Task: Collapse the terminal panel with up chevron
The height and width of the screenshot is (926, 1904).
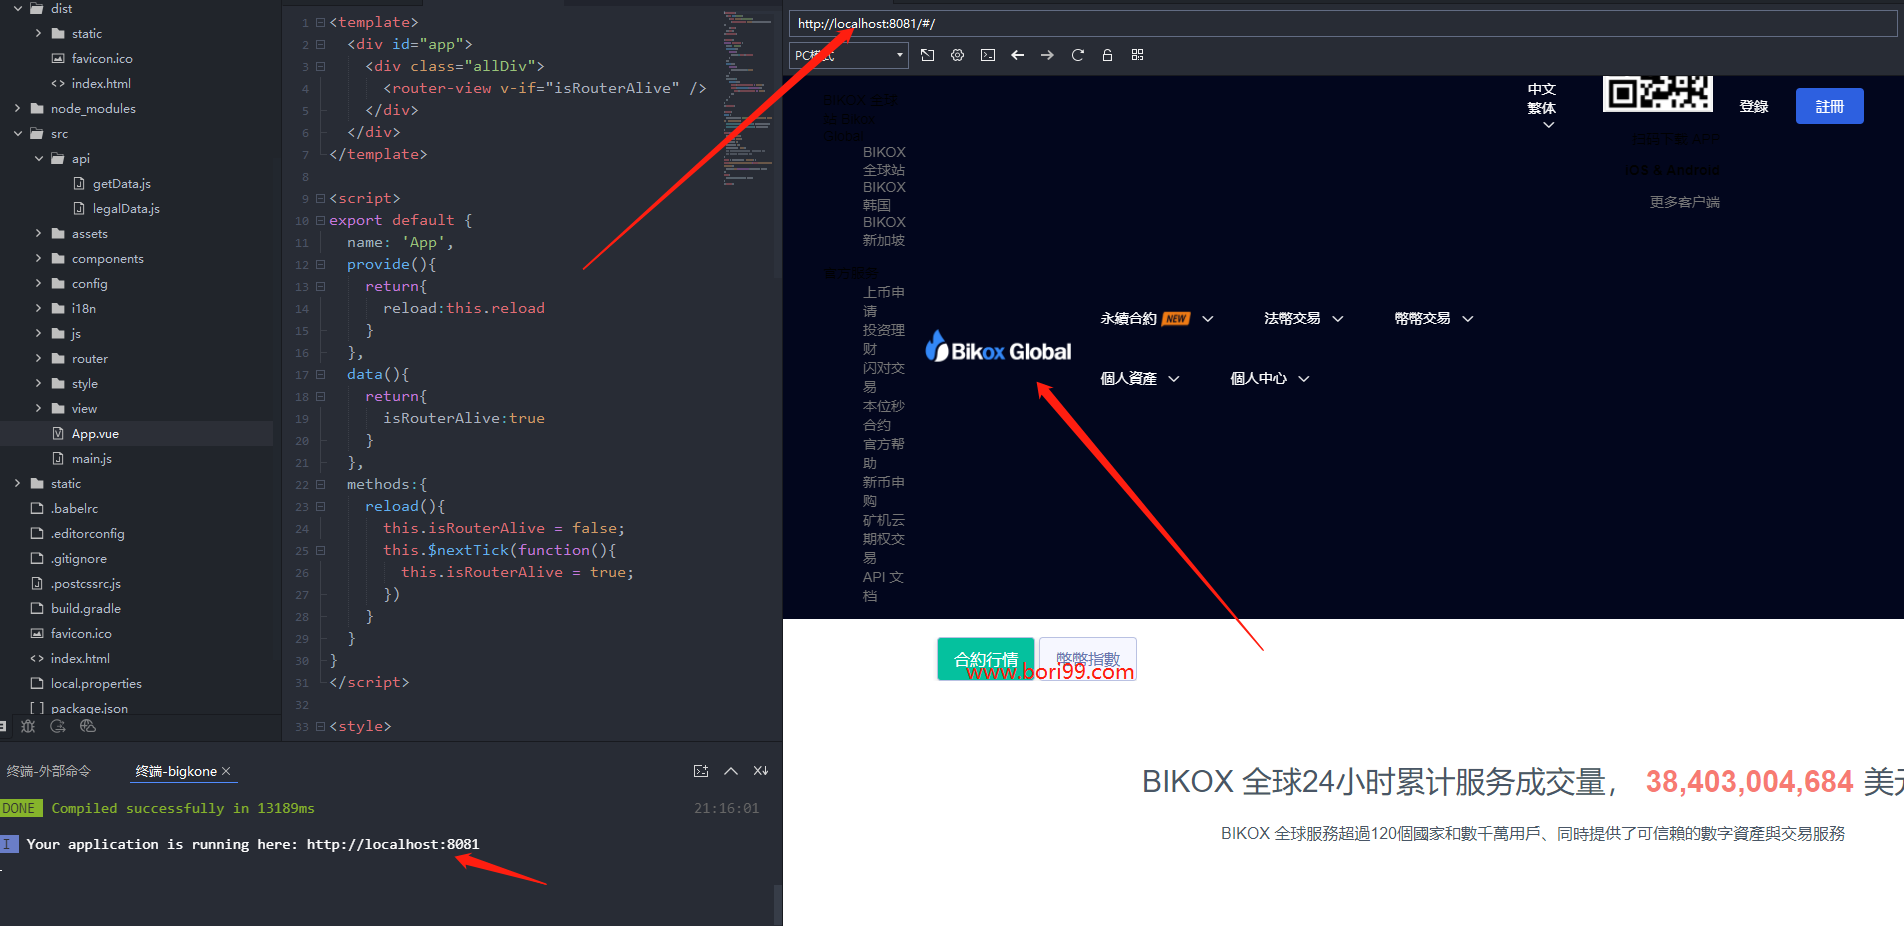Action: tap(731, 771)
